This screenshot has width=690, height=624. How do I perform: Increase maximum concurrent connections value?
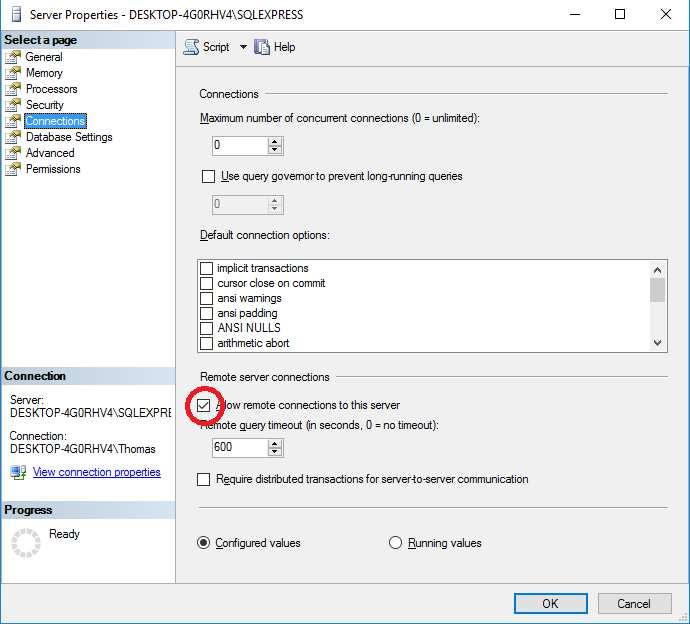coord(275,142)
